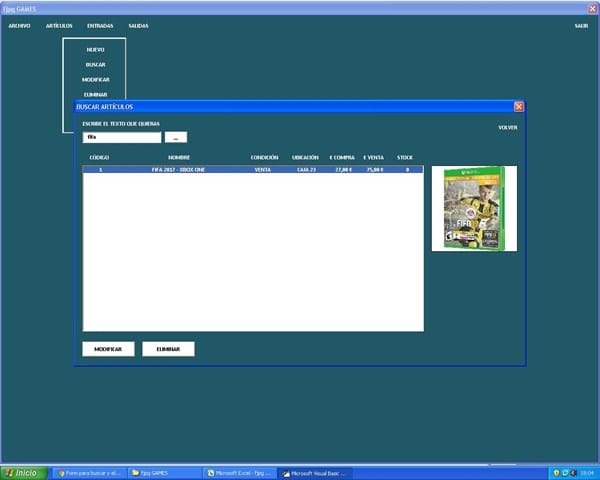This screenshot has width=600, height=480.
Task: Choose NUEVO from the Articulos submenu
Action: pyautogui.click(x=95, y=49)
